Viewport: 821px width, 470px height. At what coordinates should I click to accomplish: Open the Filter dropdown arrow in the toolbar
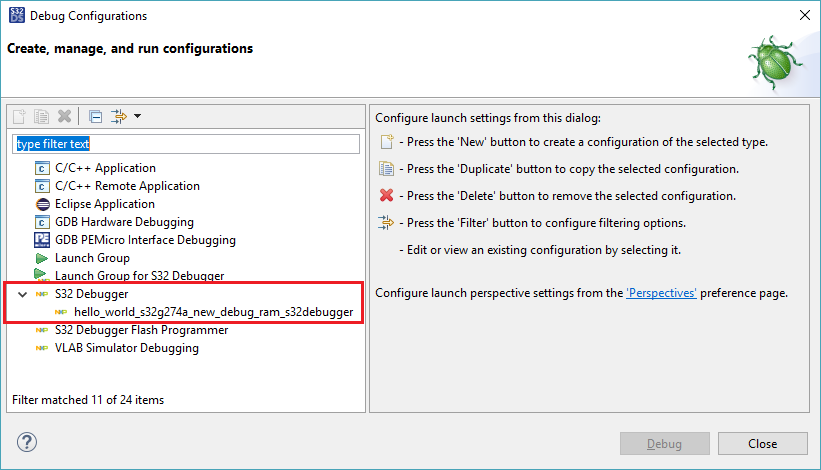click(x=138, y=116)
